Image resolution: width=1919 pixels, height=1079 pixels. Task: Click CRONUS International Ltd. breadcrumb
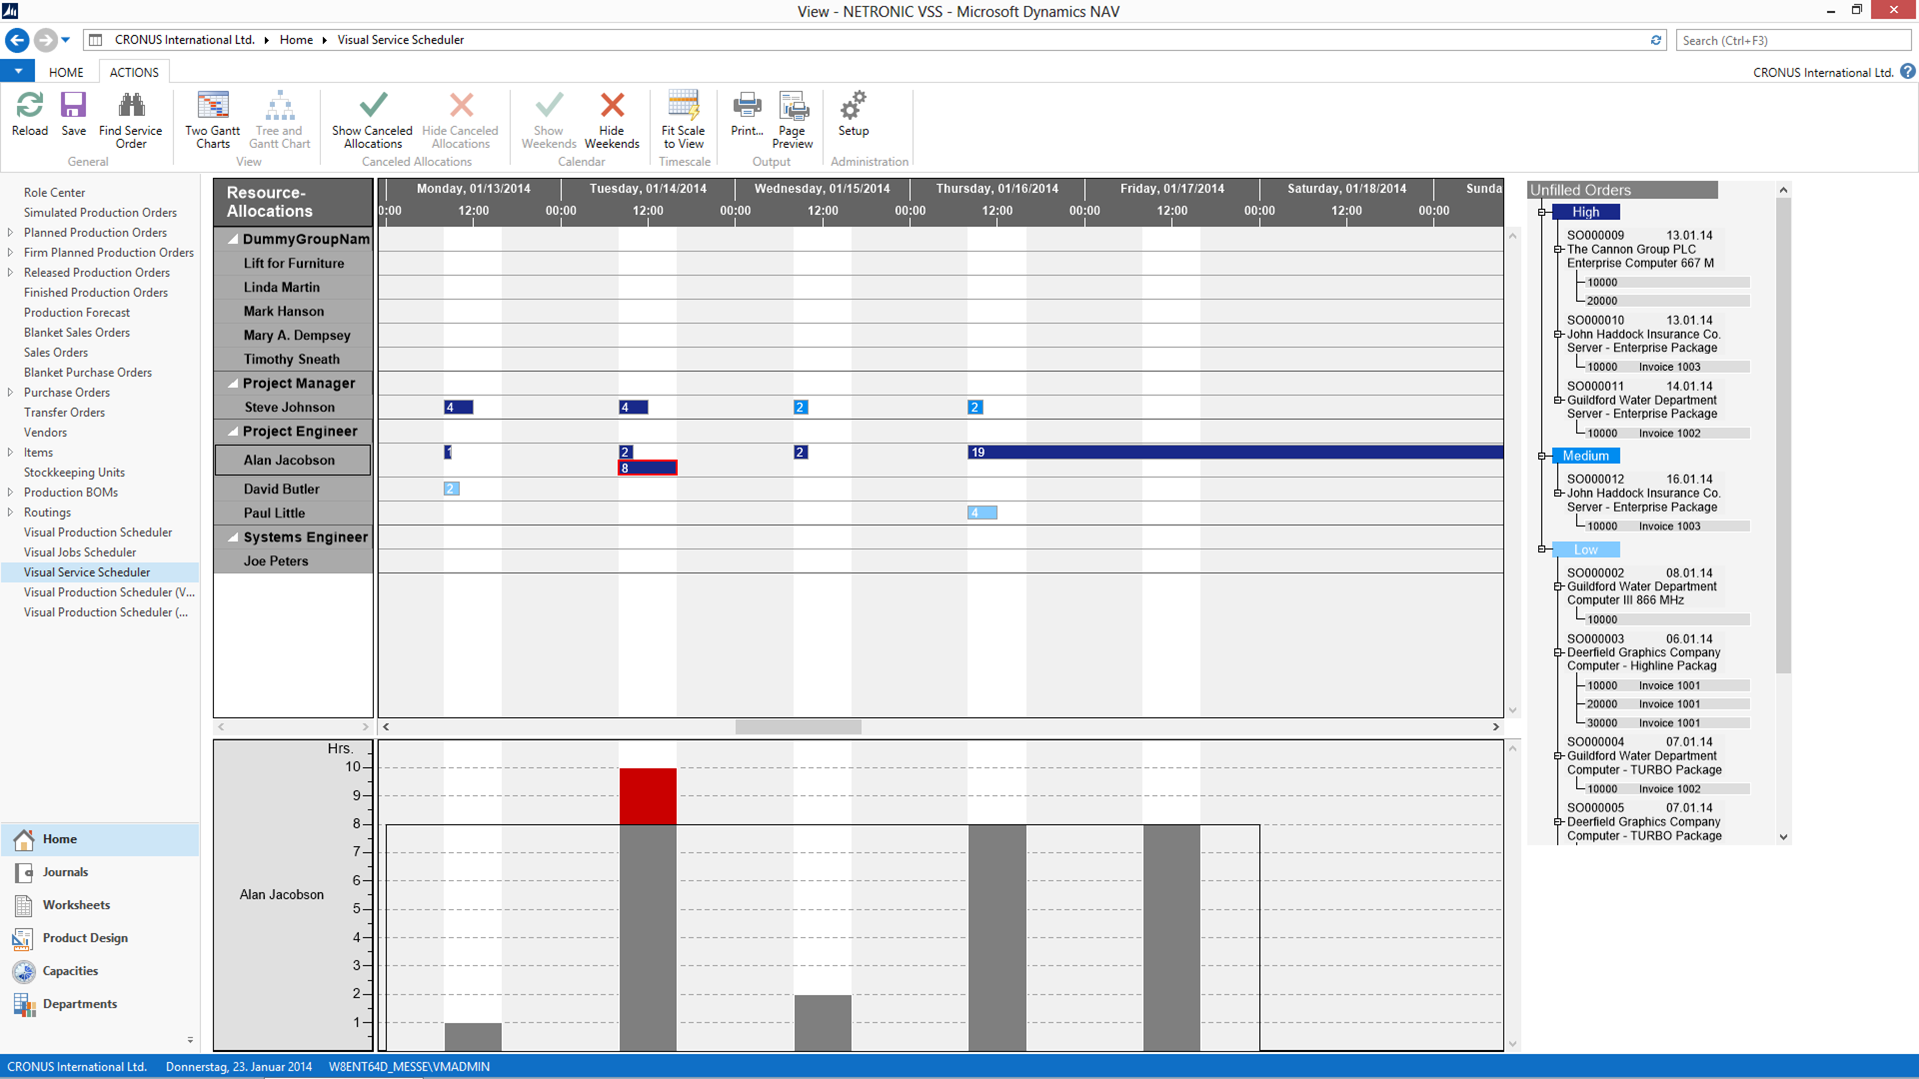point(184,40)
